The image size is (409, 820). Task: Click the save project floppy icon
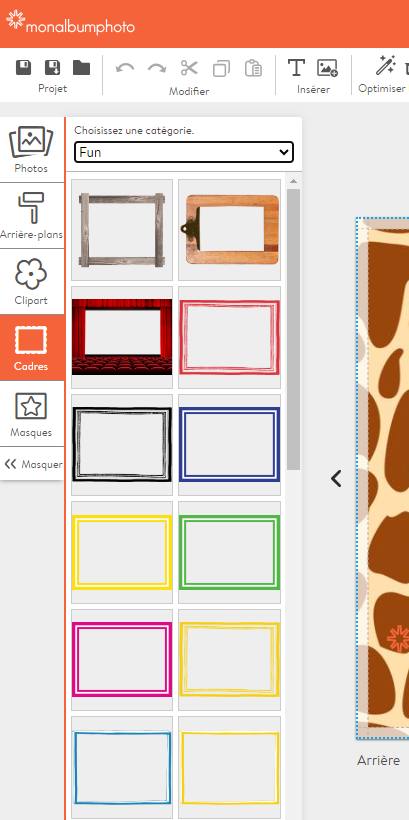tap(23, 67)
